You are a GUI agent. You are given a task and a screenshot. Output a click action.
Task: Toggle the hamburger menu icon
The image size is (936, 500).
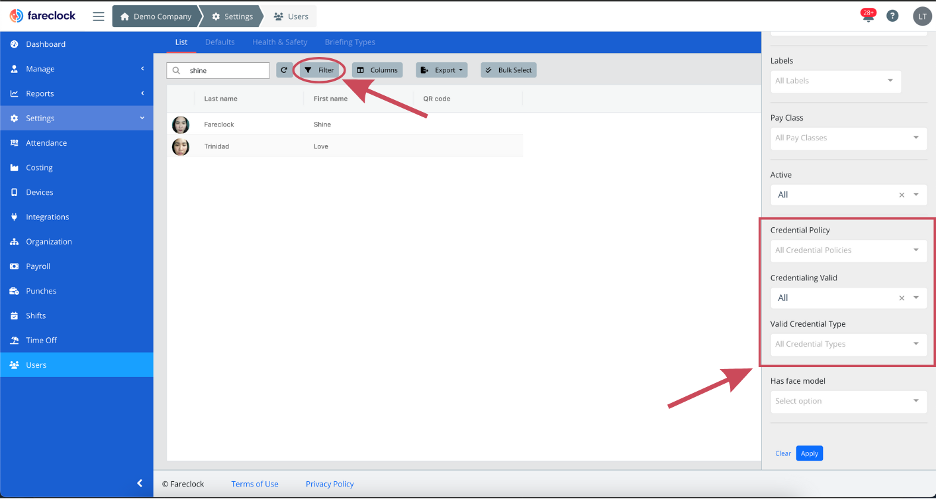point(98,16)
